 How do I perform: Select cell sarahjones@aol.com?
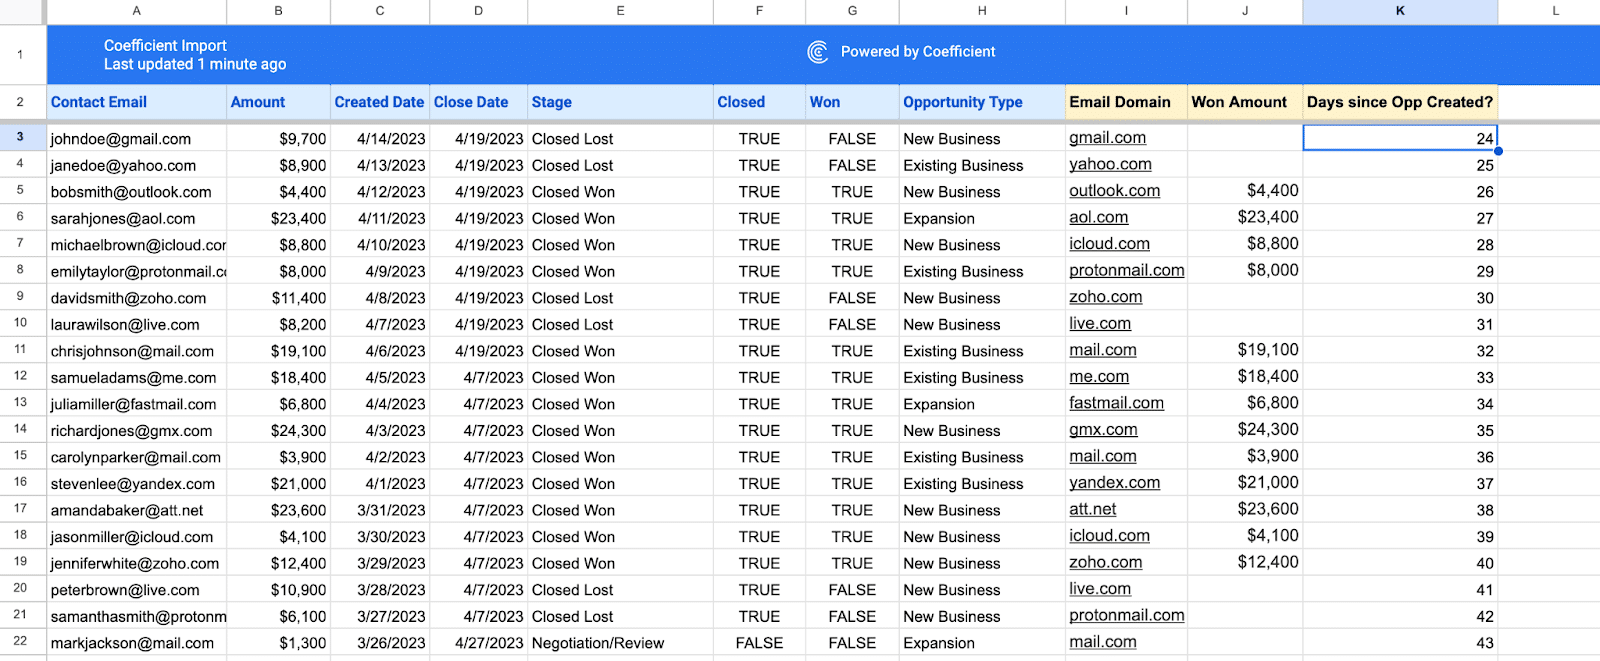(x=137, y=218)
